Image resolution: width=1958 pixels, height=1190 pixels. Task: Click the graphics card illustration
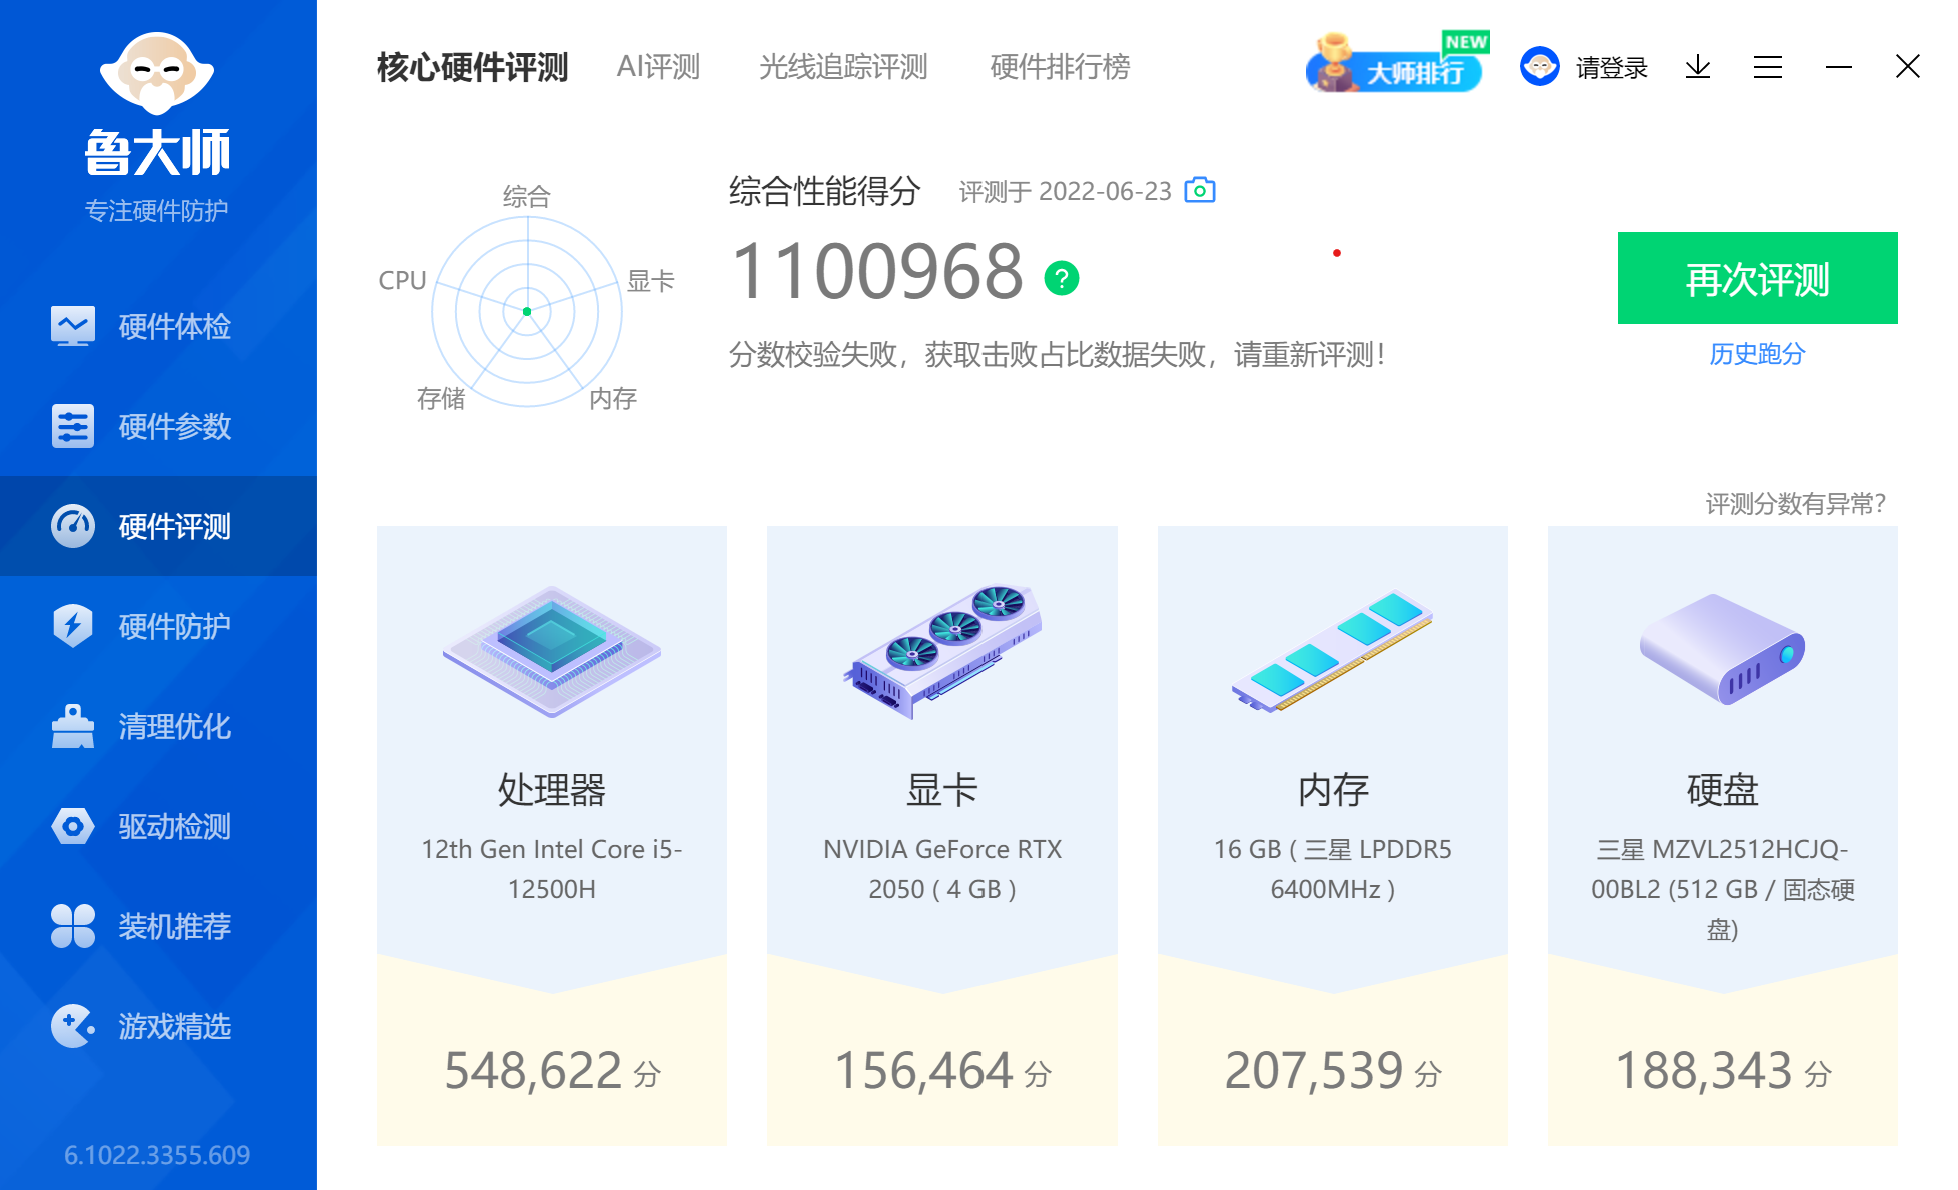pos(942,651)
